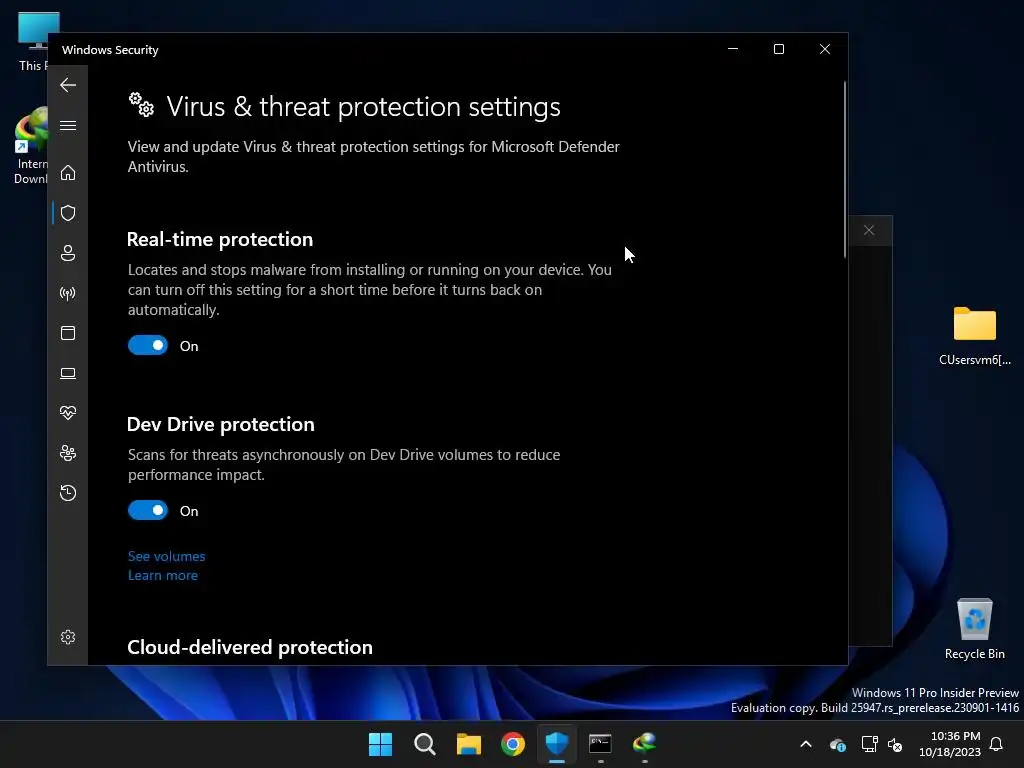The height and width of the screenshot is (768, 1024).
Task: Close the Windows Security window
Action: [x=825, y=49]
